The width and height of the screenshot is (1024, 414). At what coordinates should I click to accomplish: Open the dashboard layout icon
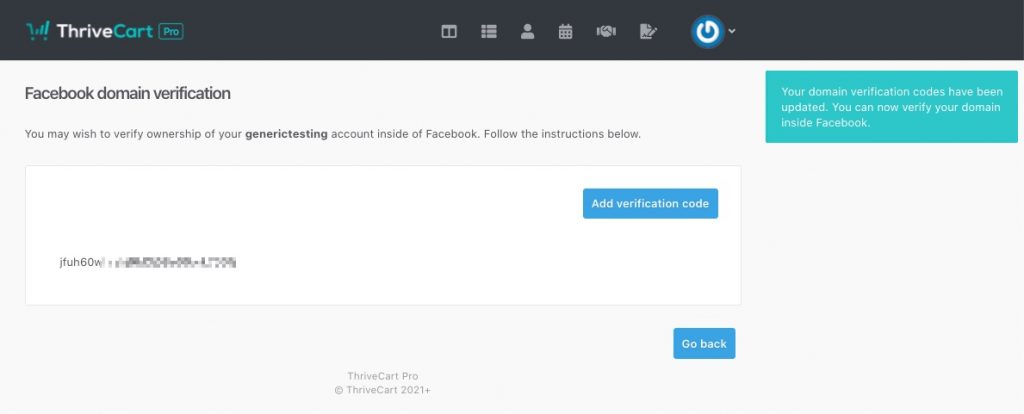(449, 31)
